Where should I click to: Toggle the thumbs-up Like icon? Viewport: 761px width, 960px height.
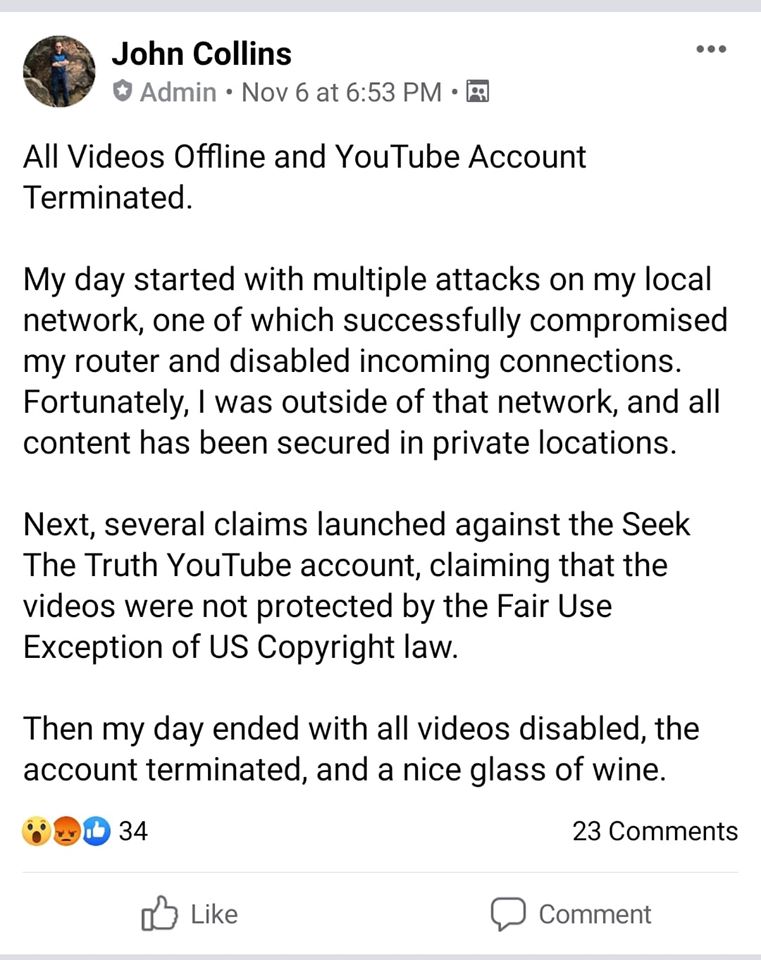click(x=159, y=913)
